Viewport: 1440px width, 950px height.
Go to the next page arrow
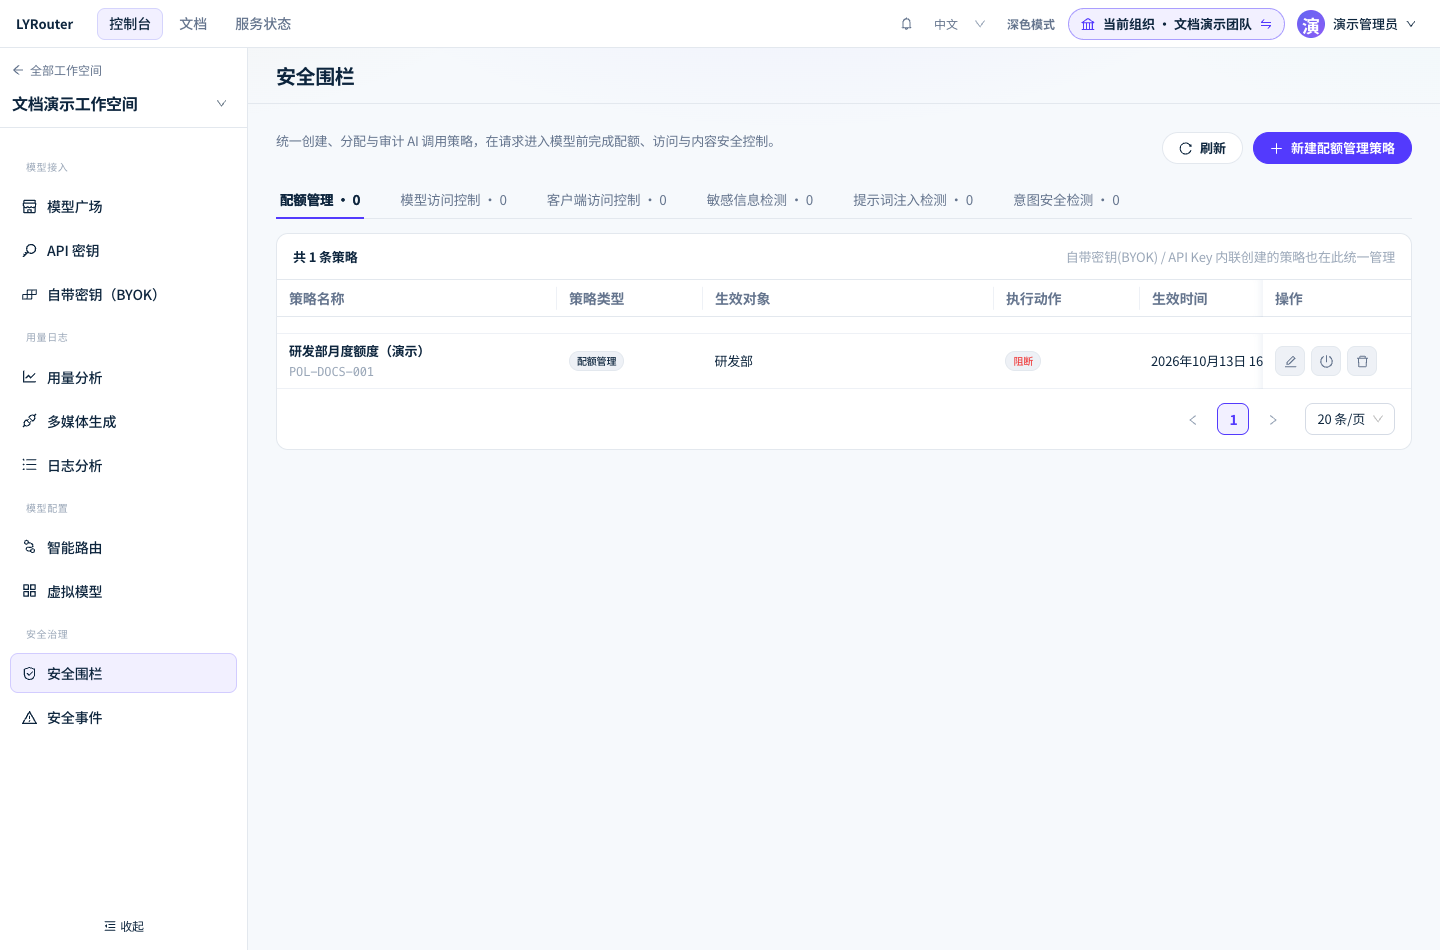1273,420
